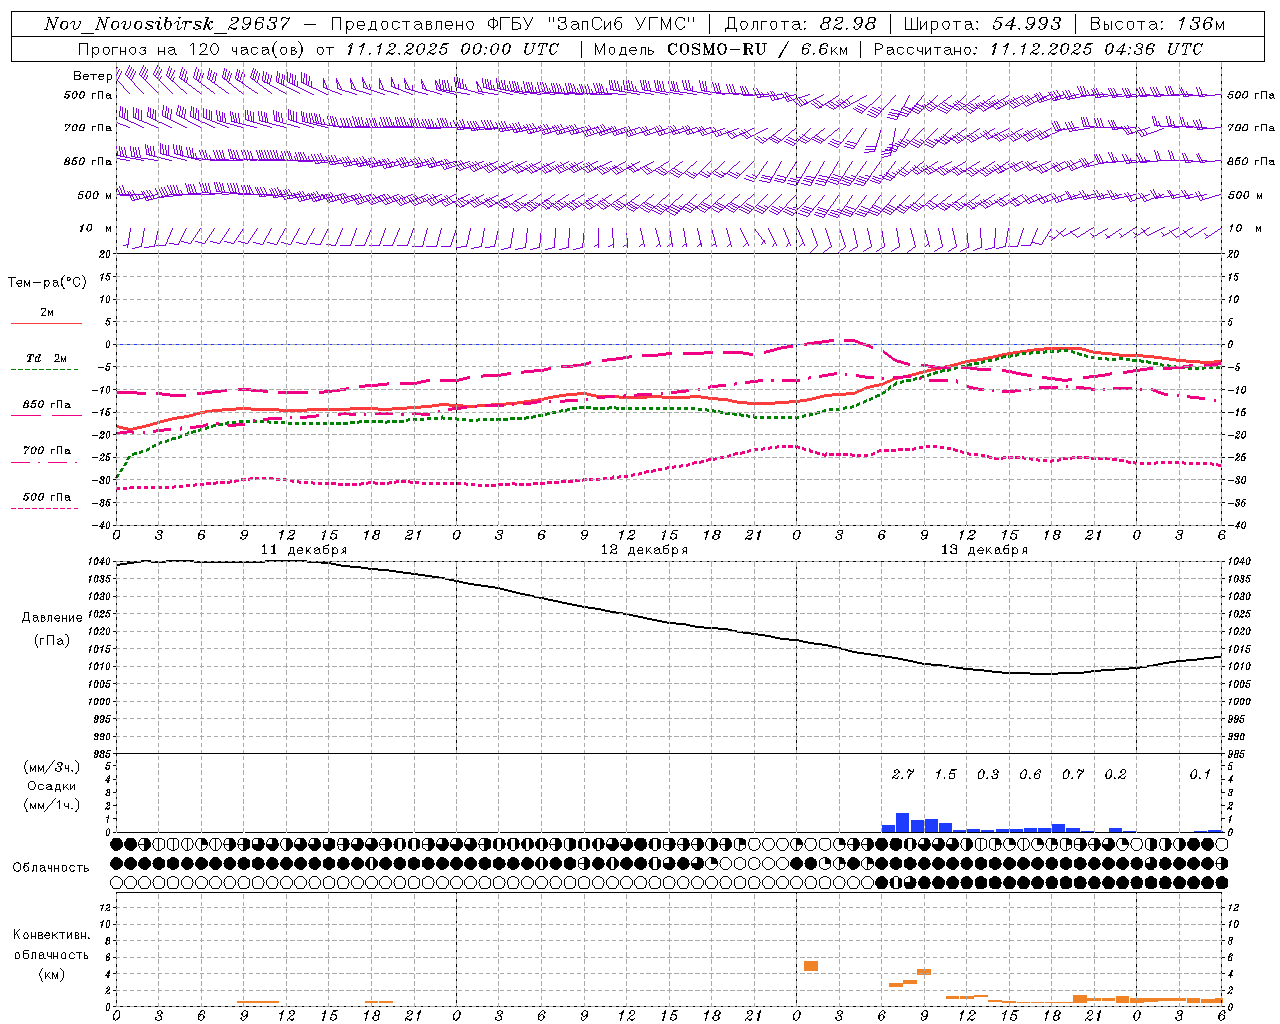Click the model name COSMO-RU / 6.6км
This screenshot has height=1024, width=1280.
tap(757, 49)
